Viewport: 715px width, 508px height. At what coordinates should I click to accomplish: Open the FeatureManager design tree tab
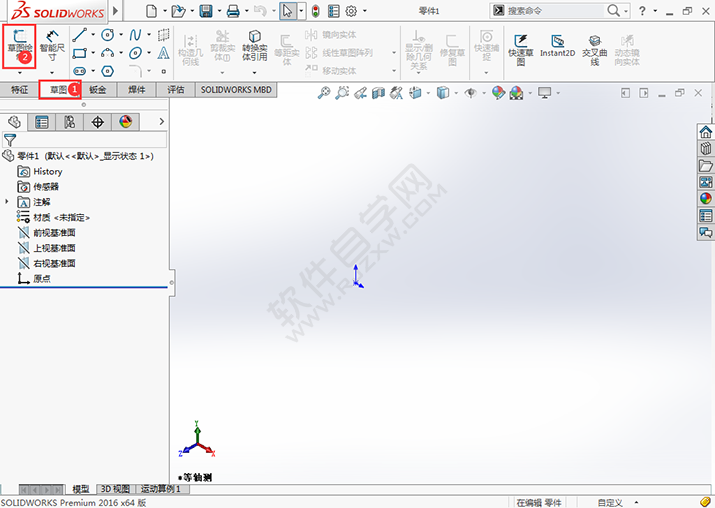pos(14,122)
